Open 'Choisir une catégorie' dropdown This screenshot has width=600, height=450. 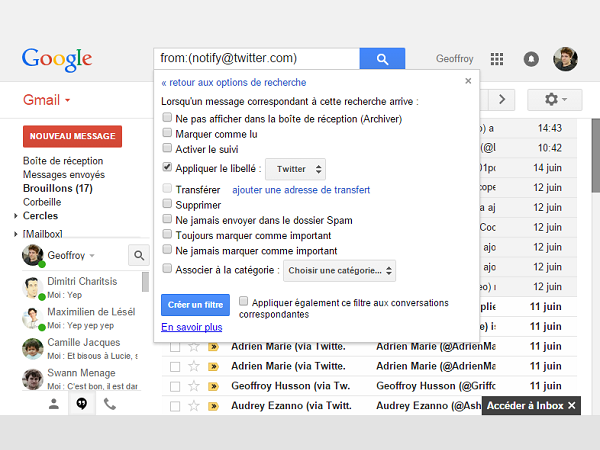339,271
